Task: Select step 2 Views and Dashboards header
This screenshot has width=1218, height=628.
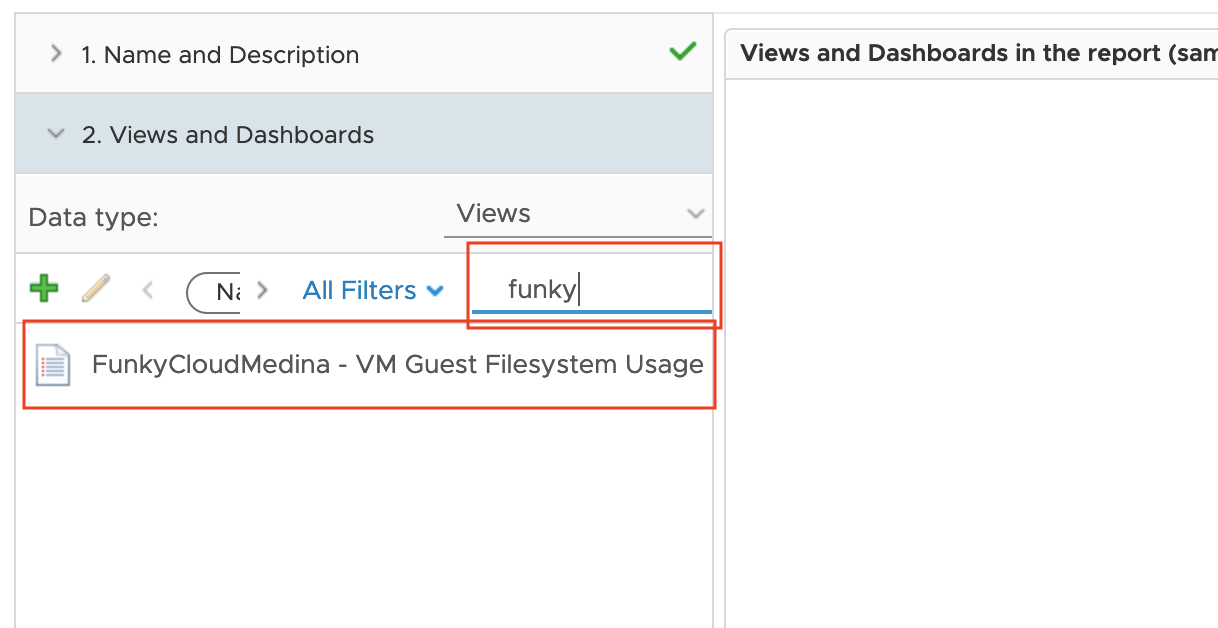Action: [x=364, y=134]
